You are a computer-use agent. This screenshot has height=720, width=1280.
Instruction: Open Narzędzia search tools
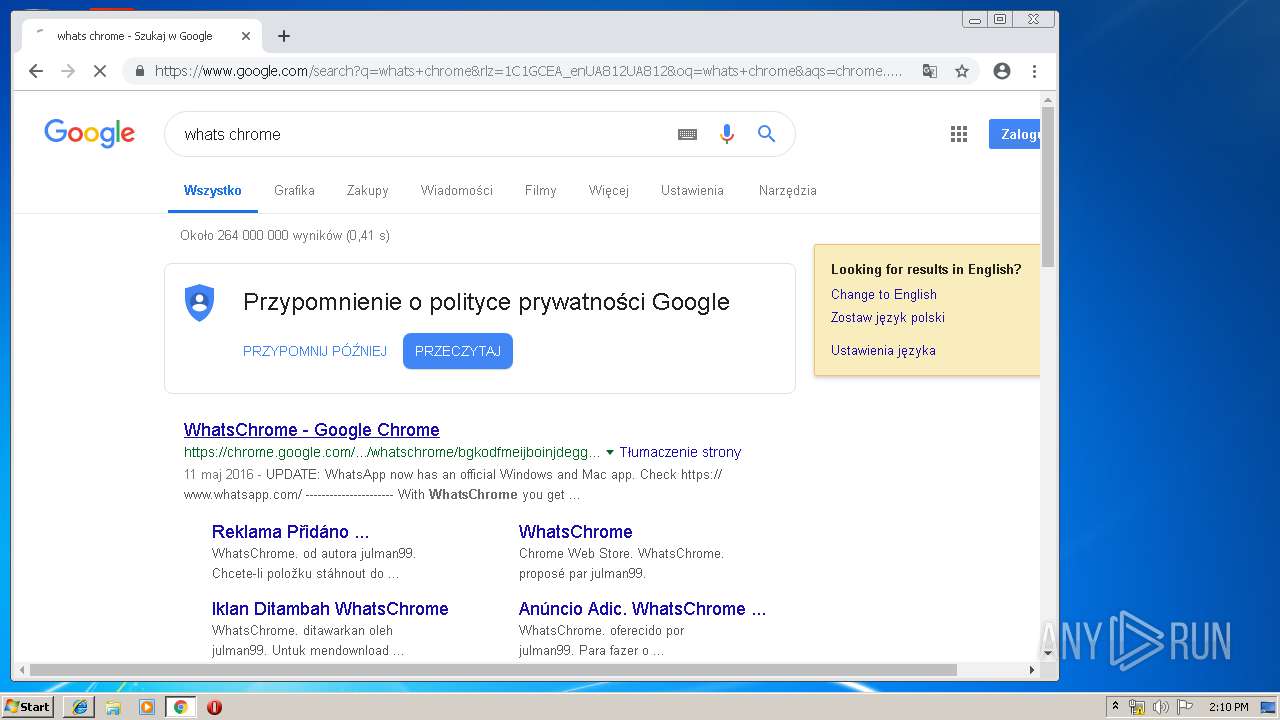788,190
